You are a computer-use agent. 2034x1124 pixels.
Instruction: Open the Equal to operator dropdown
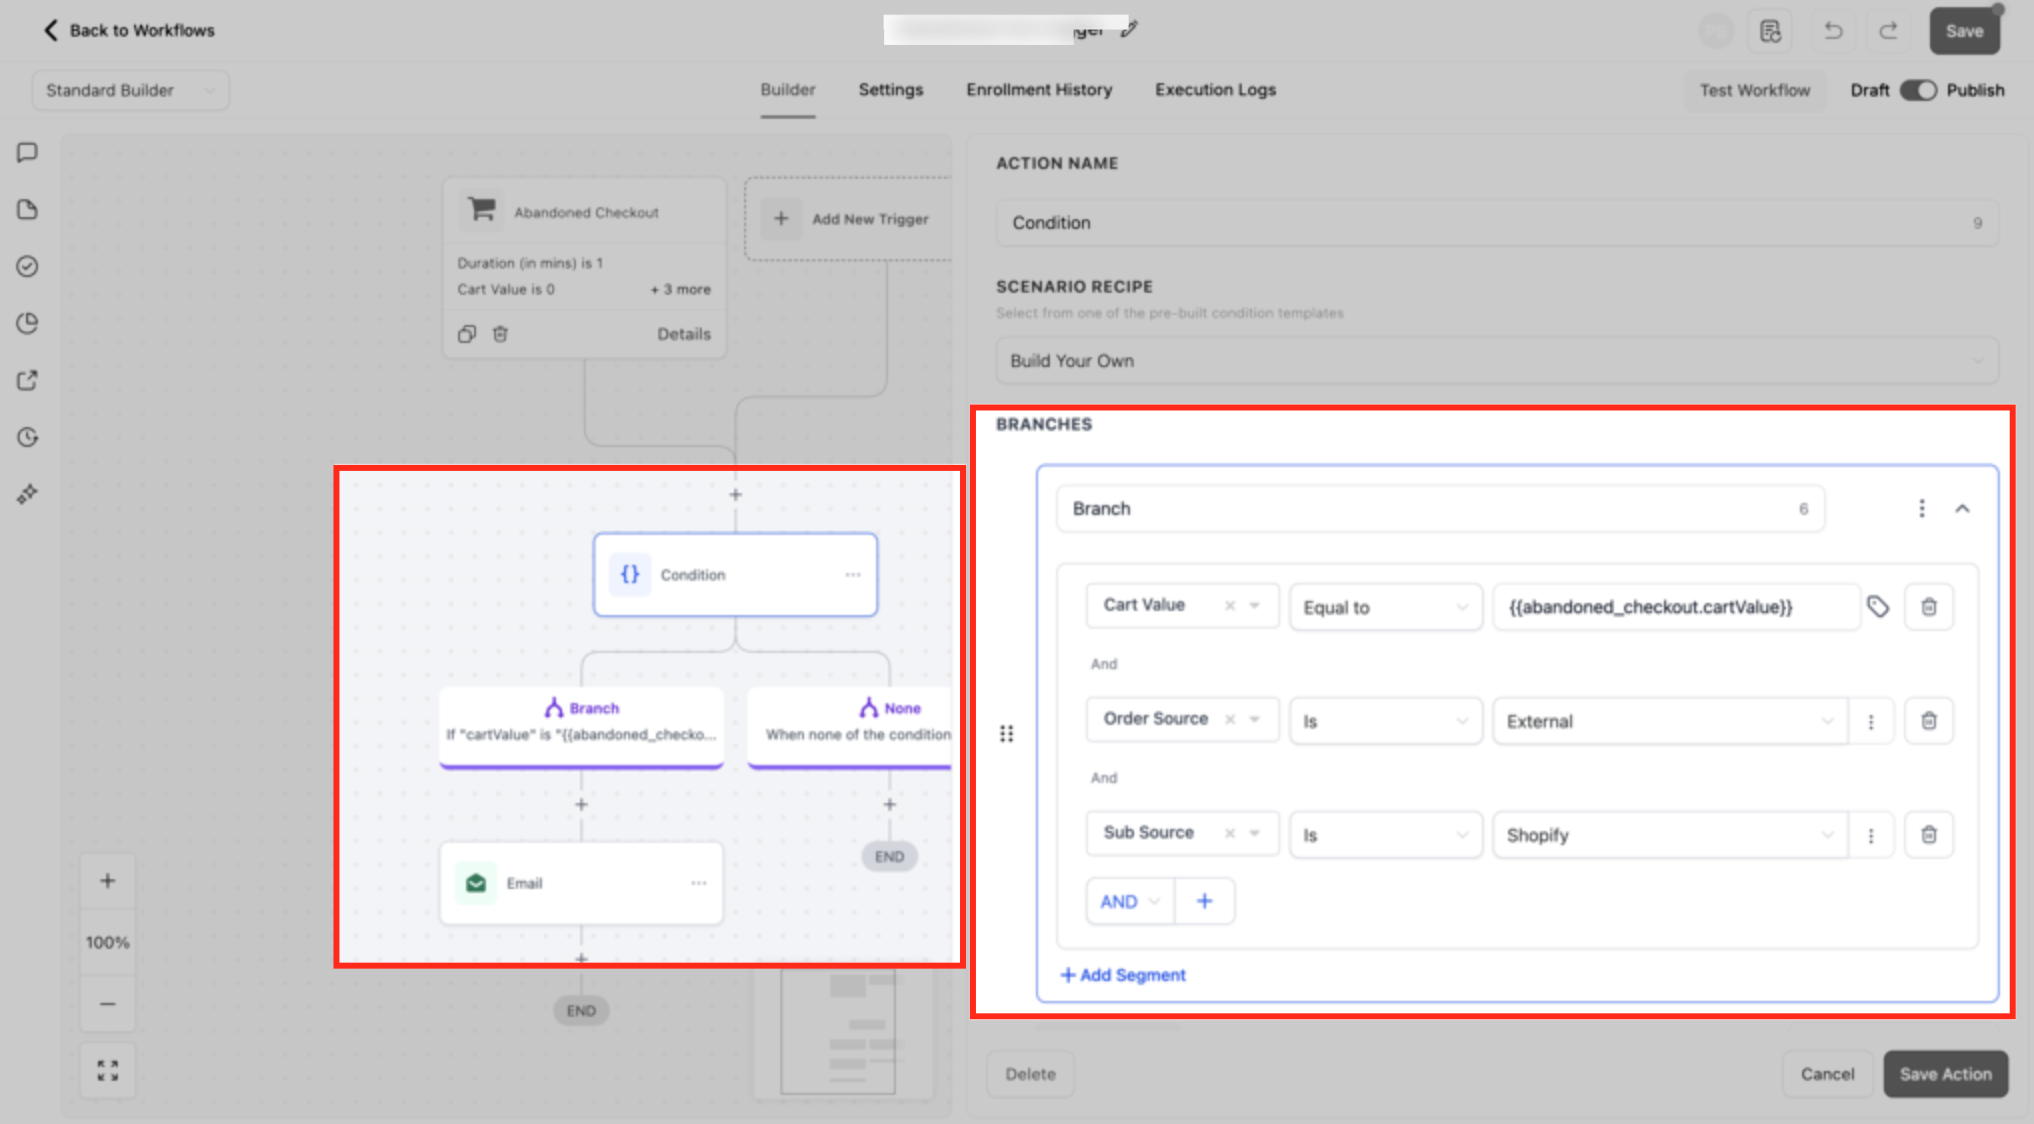click(x=1385, y=607)
